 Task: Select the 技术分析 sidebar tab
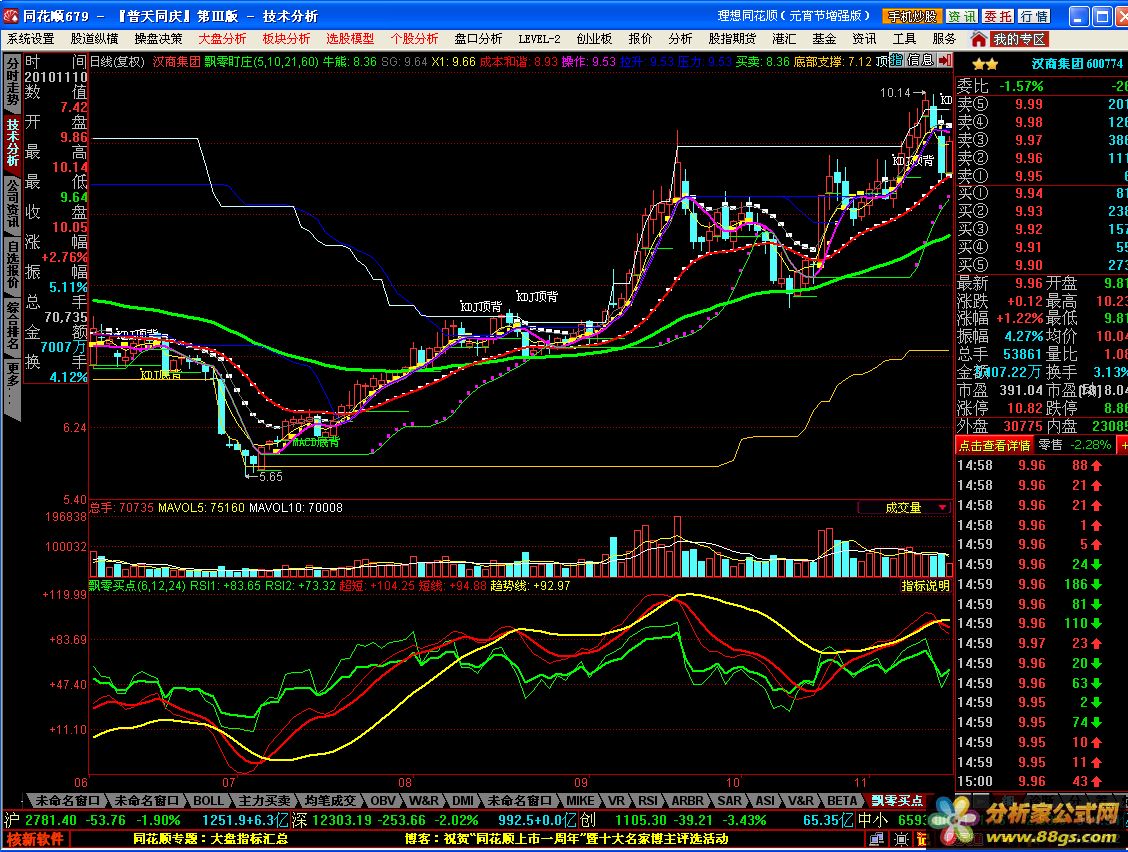click(x=12, y=142)
